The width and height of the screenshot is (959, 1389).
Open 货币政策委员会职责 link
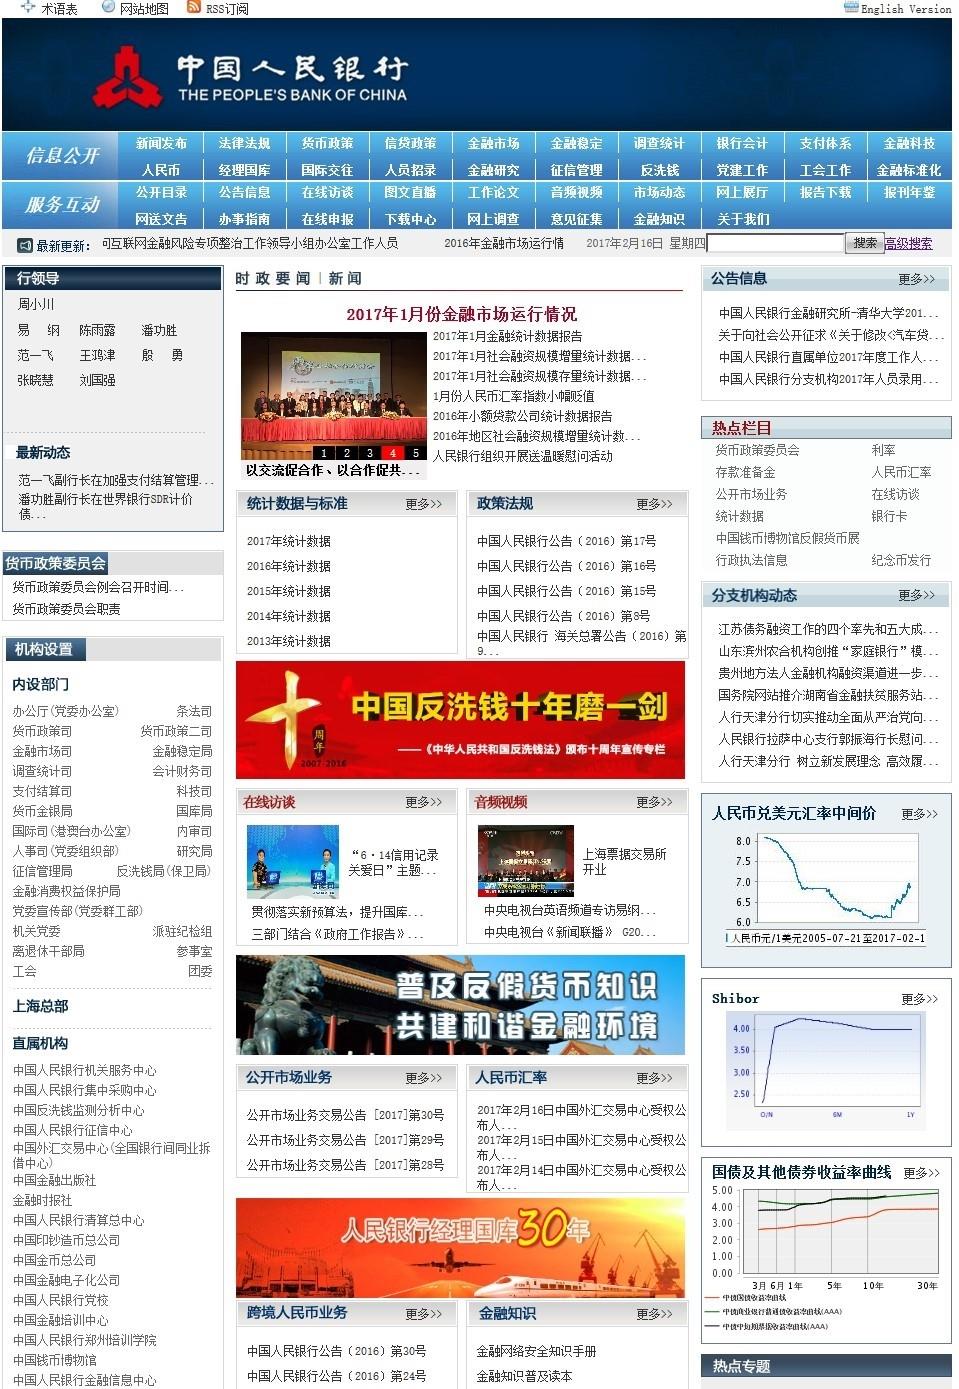(66, 609)
